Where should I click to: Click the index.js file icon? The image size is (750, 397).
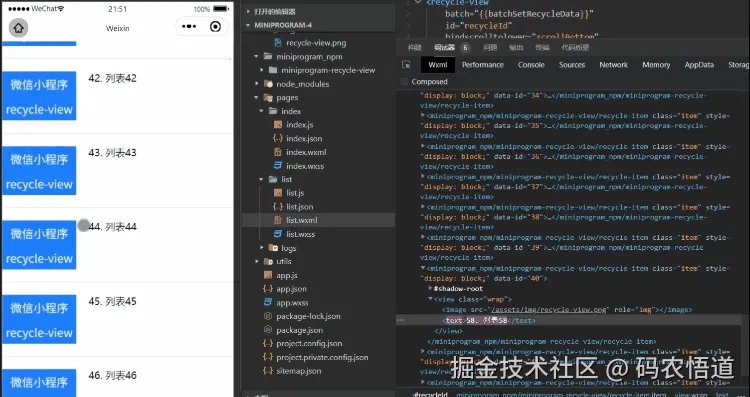pos(277,124)
